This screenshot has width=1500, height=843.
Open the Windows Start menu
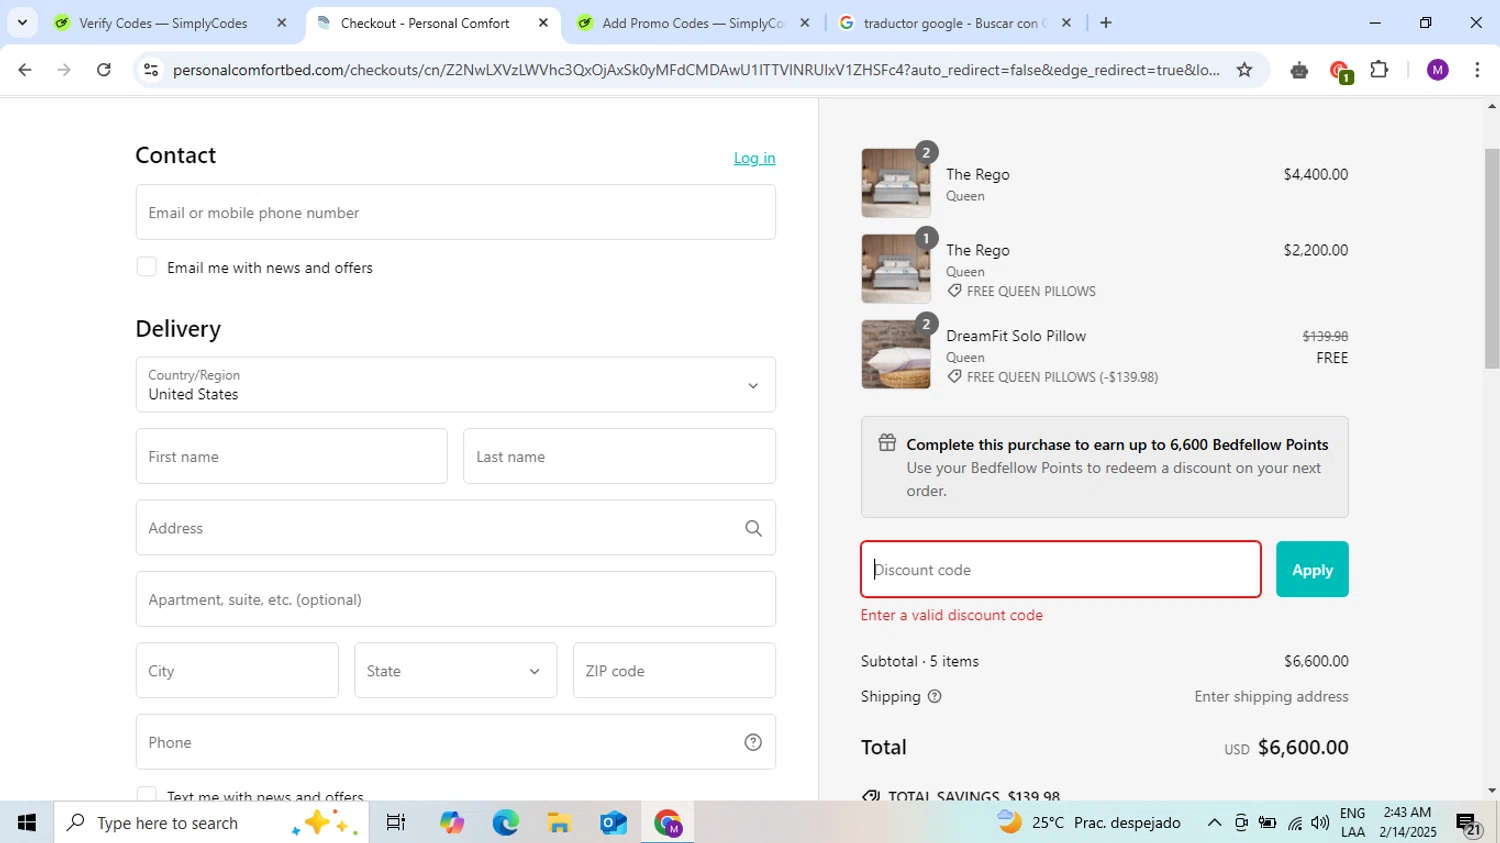click(x=27, y=822)
